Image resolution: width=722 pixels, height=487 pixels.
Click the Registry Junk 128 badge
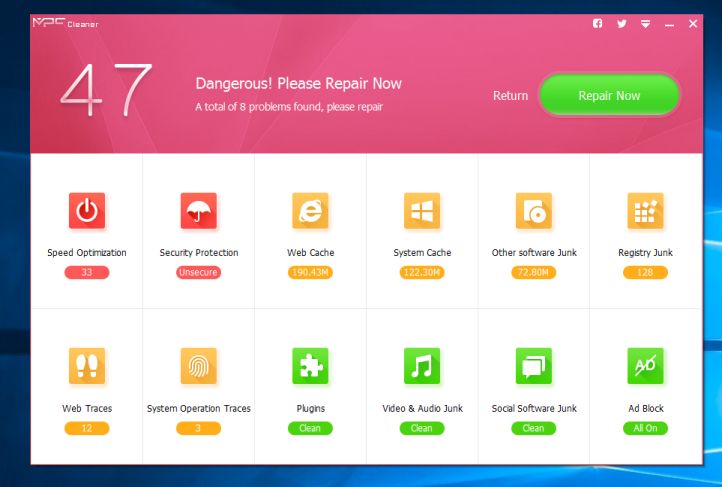(646, 272)
